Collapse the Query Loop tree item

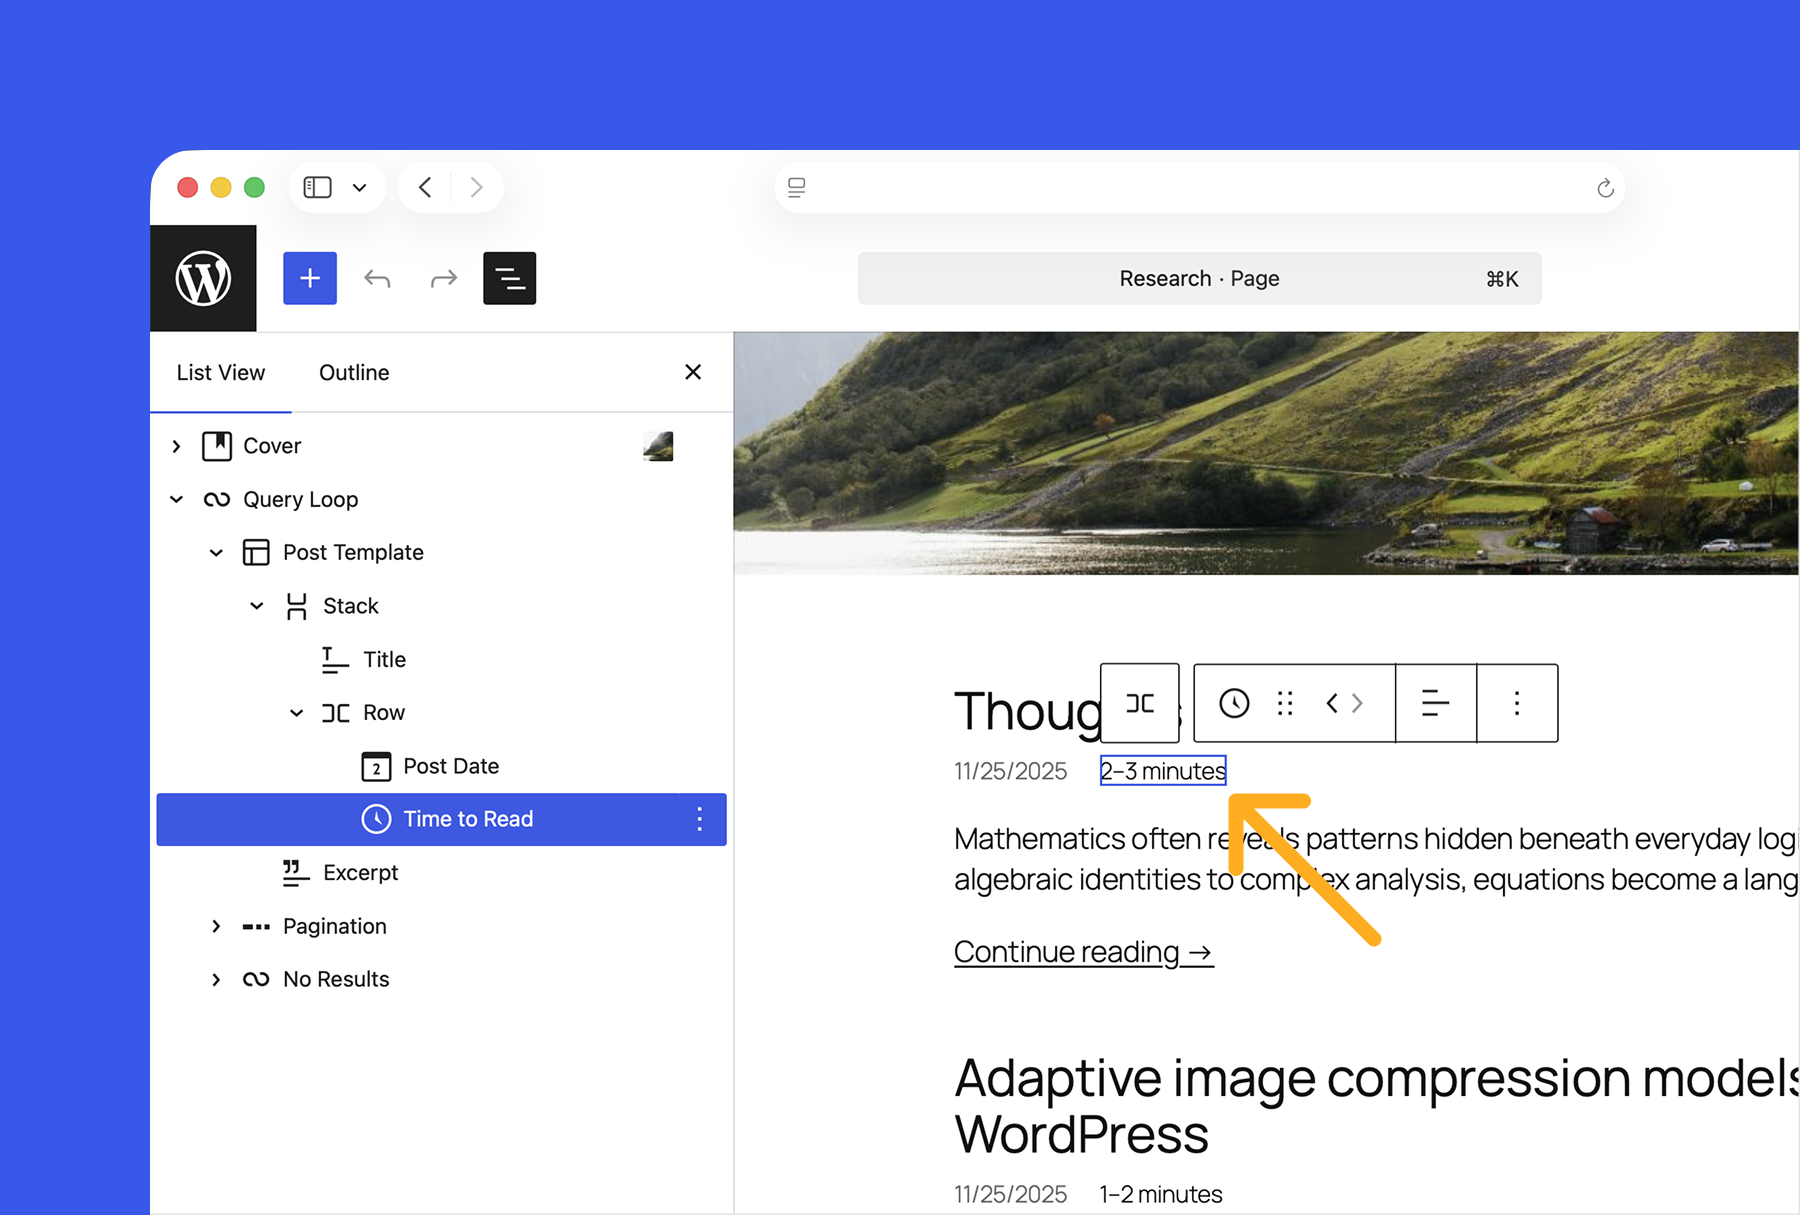click(176, 499)
